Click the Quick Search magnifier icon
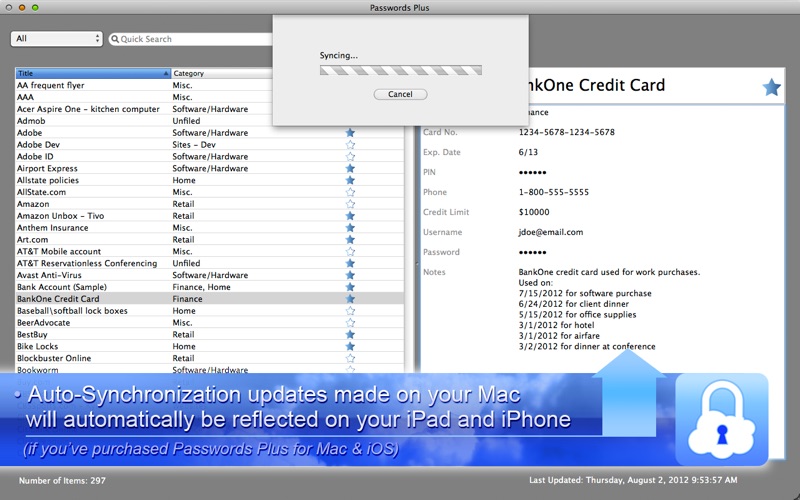 tap(115, 39)
